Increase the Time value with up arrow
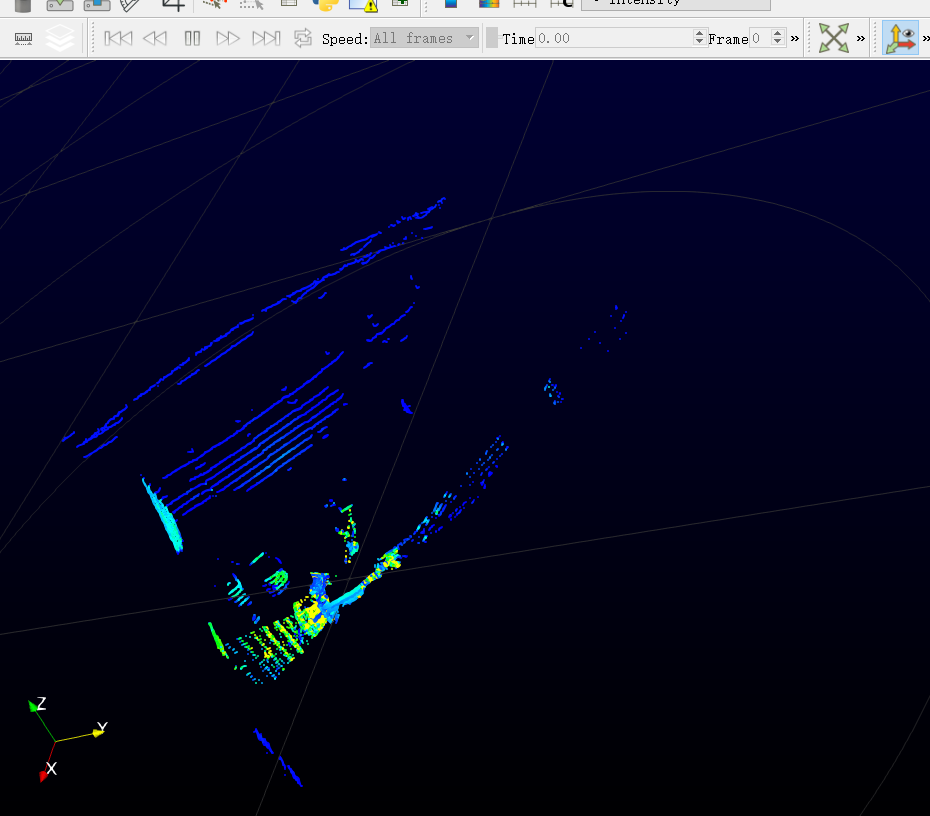 pyautogui.click(x=699, y=34)
